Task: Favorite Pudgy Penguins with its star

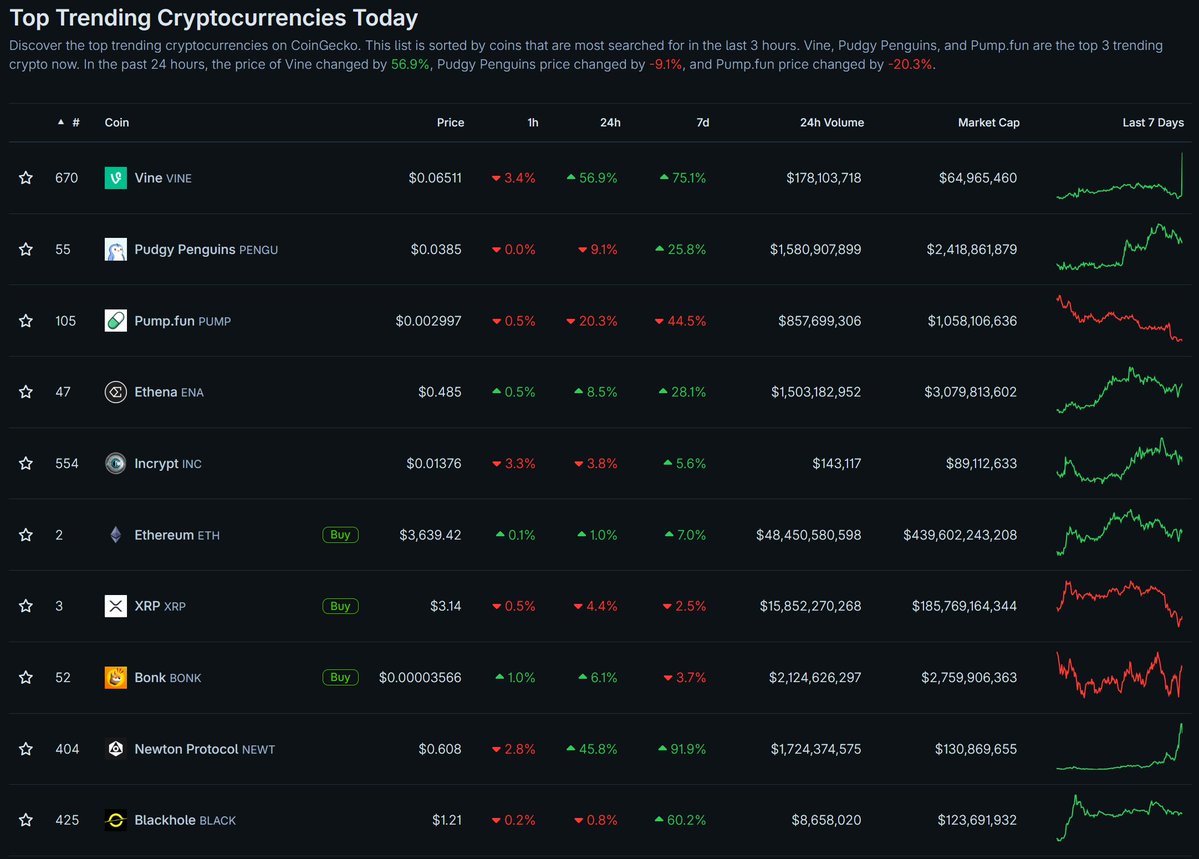Action: tap(26, 249)
